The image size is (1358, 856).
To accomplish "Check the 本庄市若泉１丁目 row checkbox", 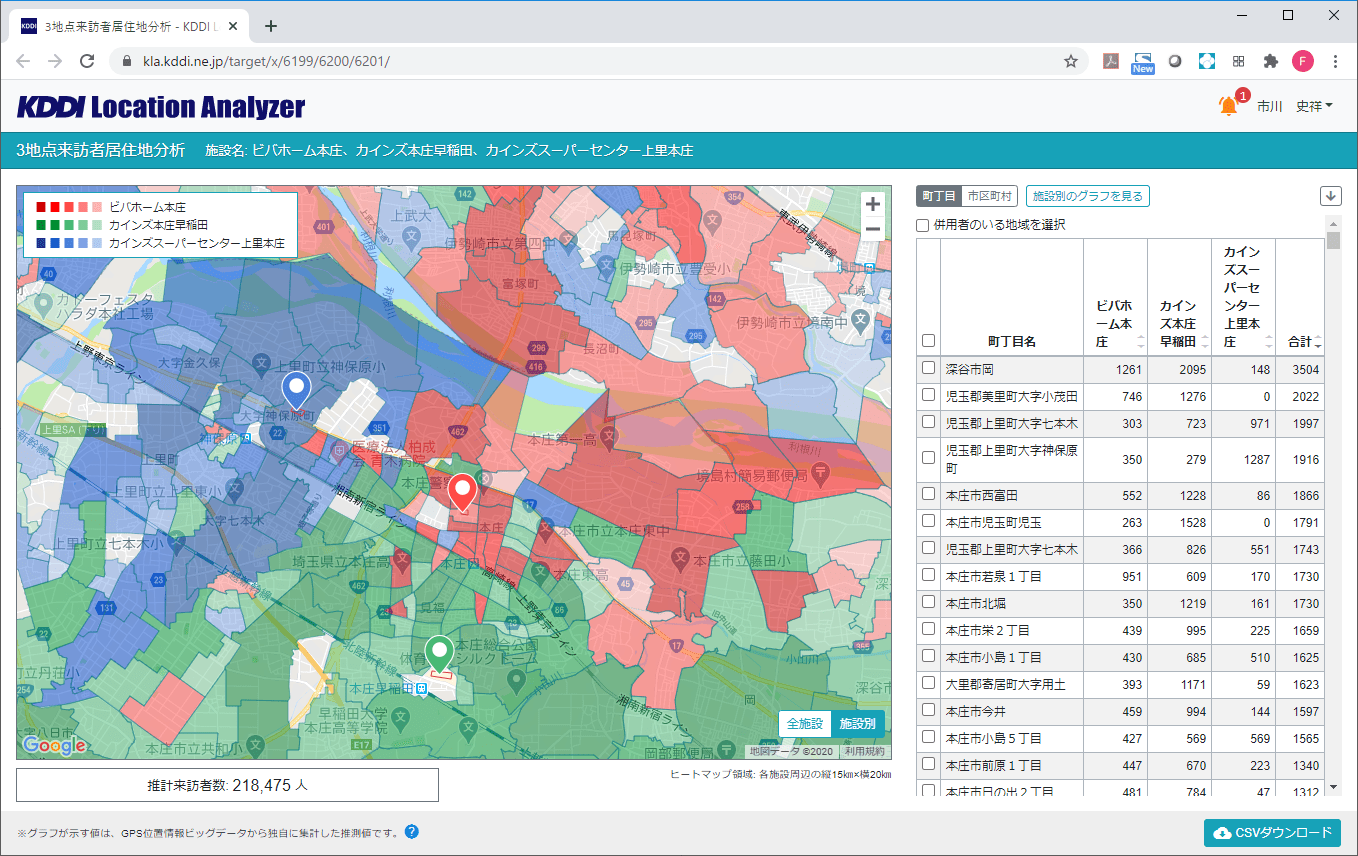I will click(x=929, y=575).
